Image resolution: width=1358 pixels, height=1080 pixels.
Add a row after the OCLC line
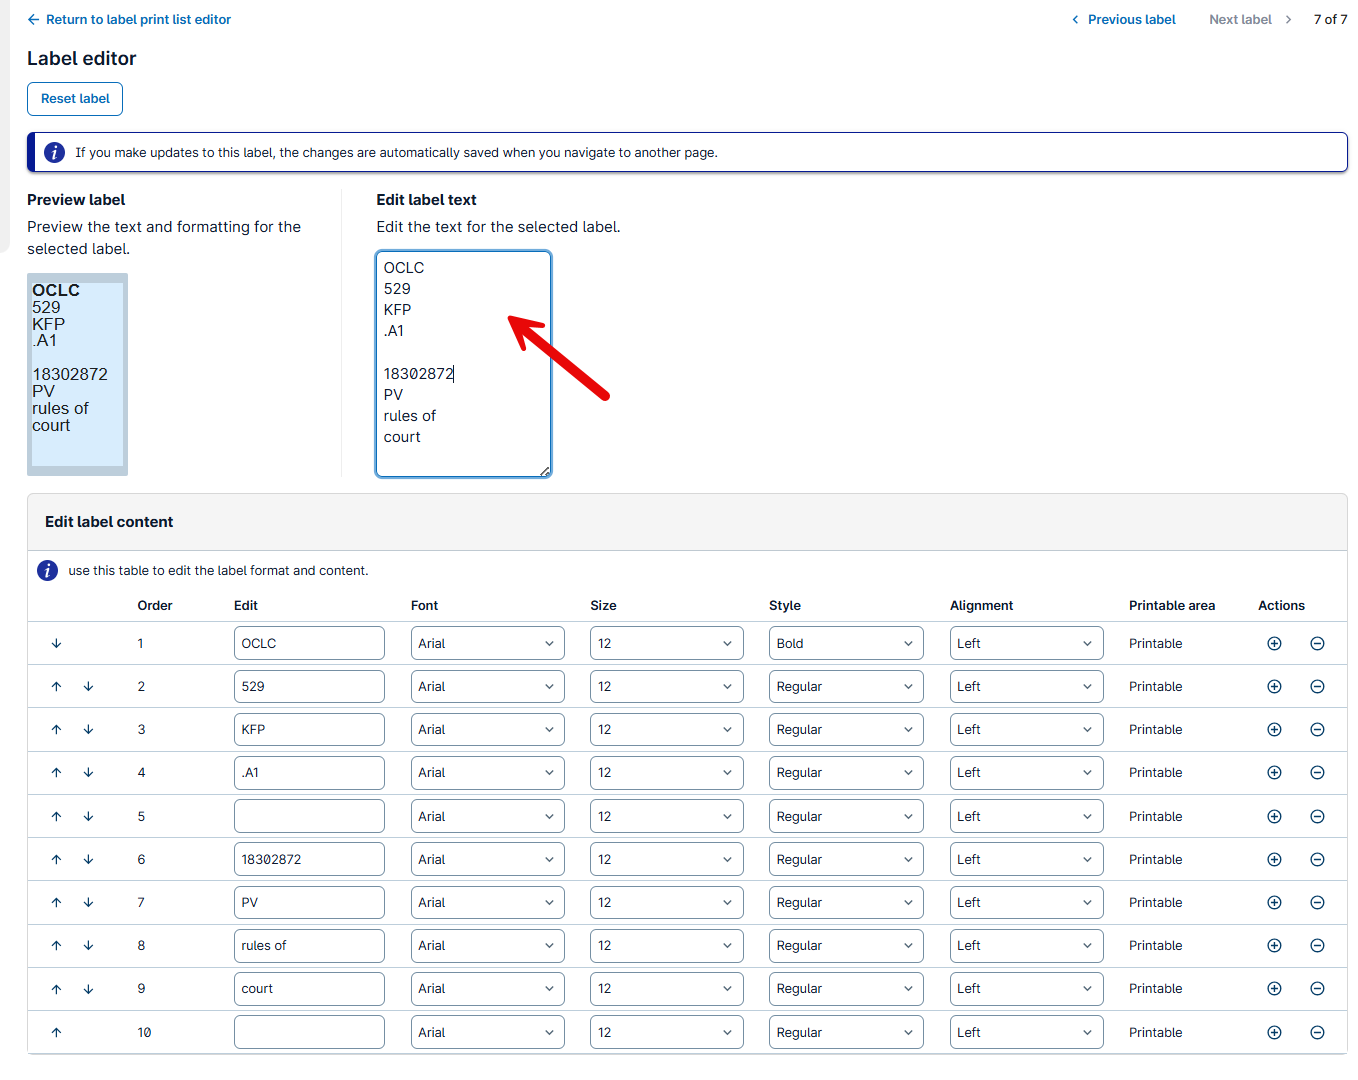click(1274, 644)
